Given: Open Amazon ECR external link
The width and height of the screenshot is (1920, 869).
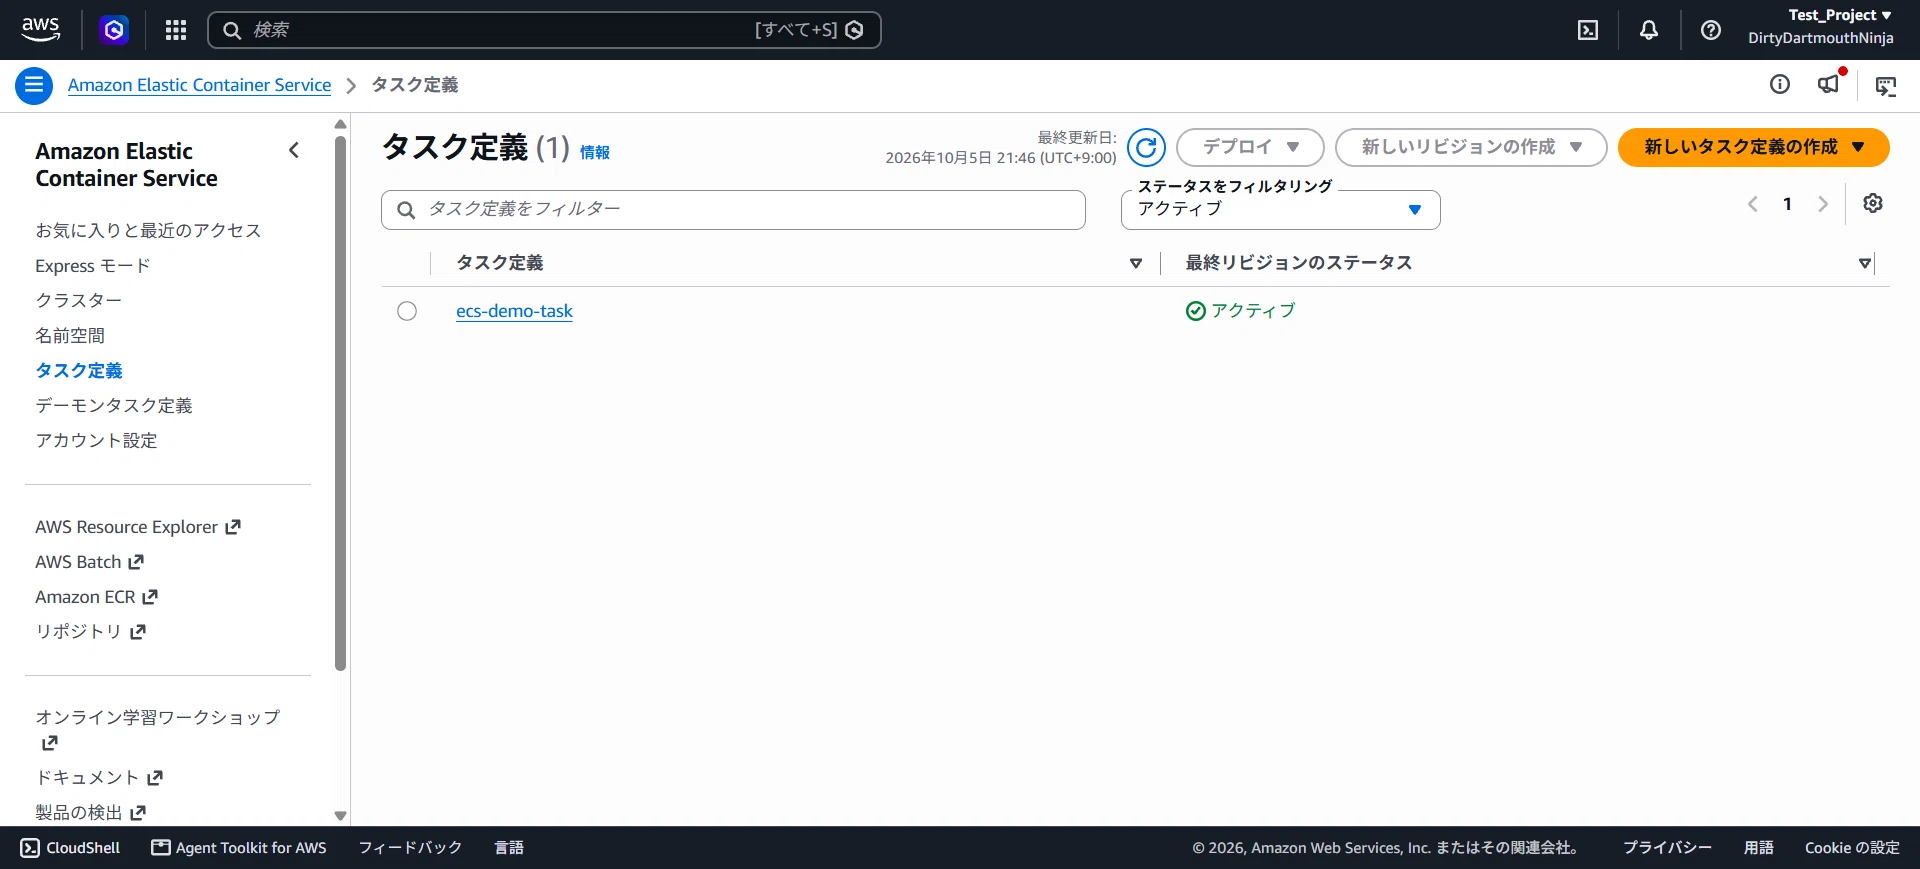Looking at the screenshot, I should pos(97,597).
